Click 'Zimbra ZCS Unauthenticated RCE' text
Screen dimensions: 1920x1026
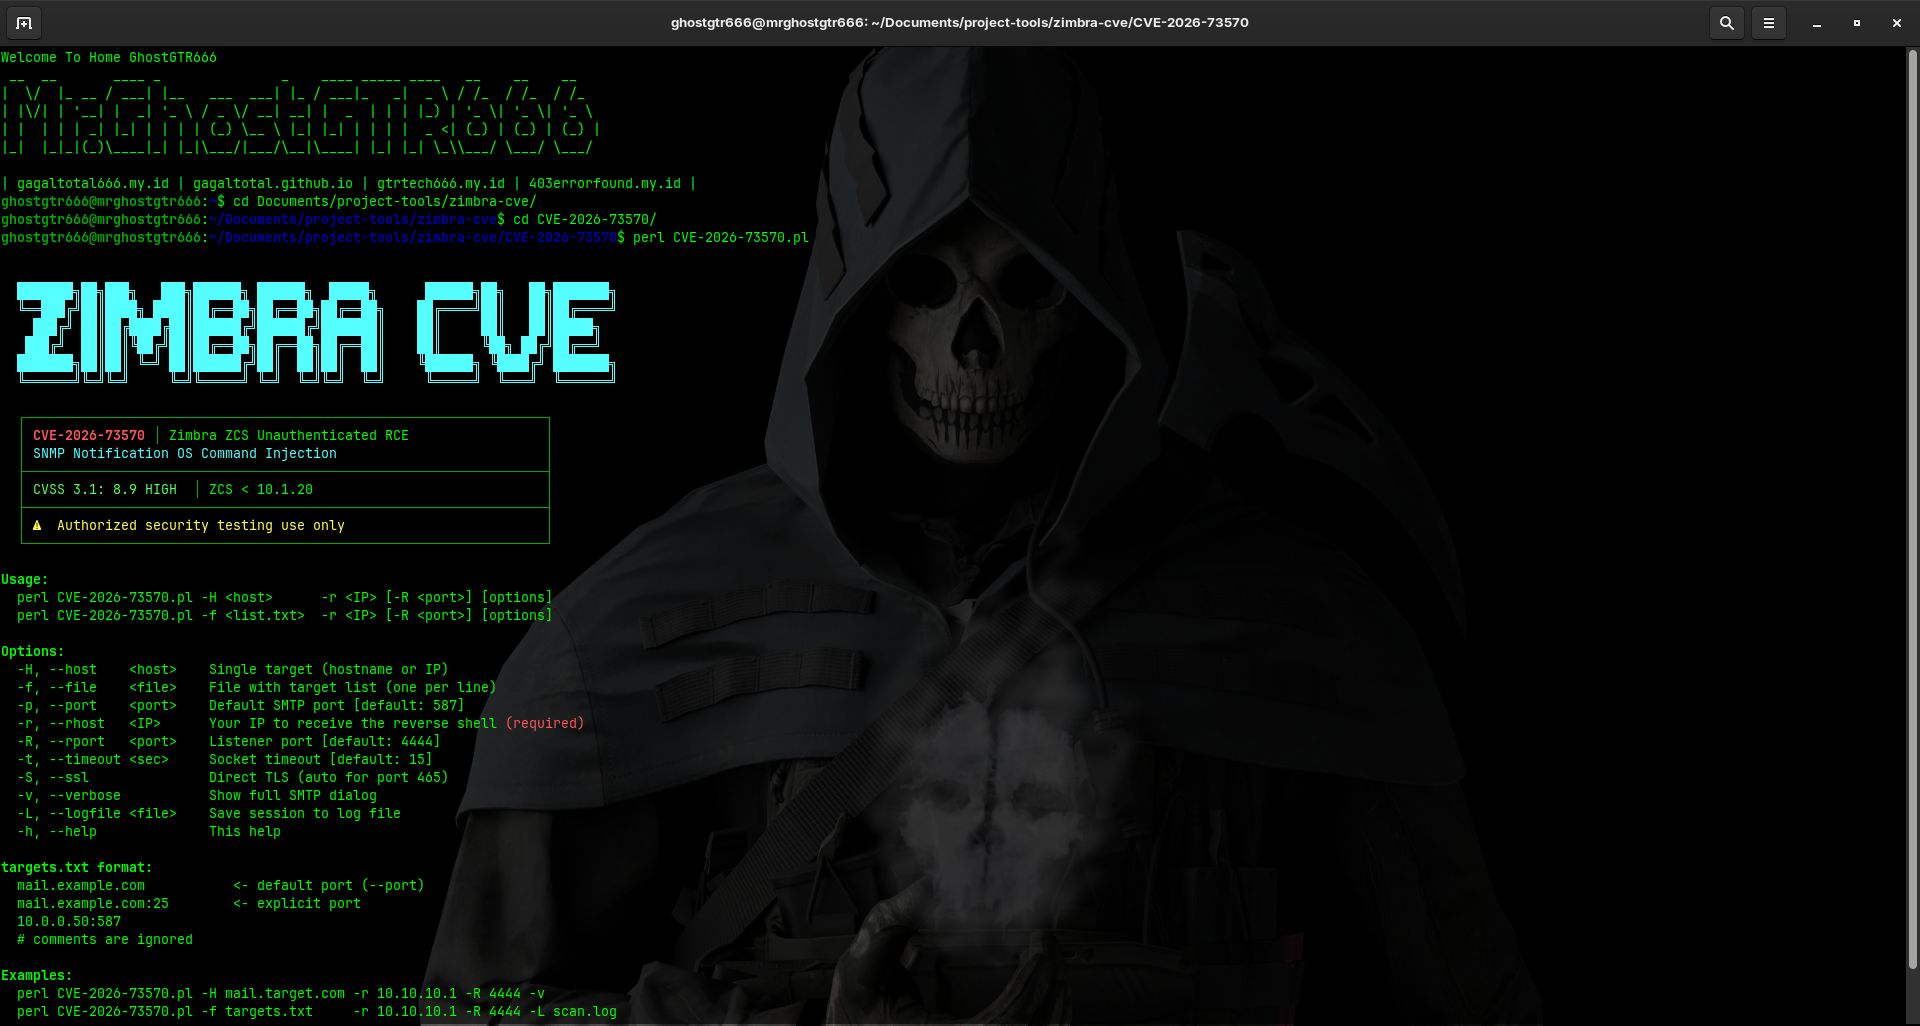click(289, 435)
